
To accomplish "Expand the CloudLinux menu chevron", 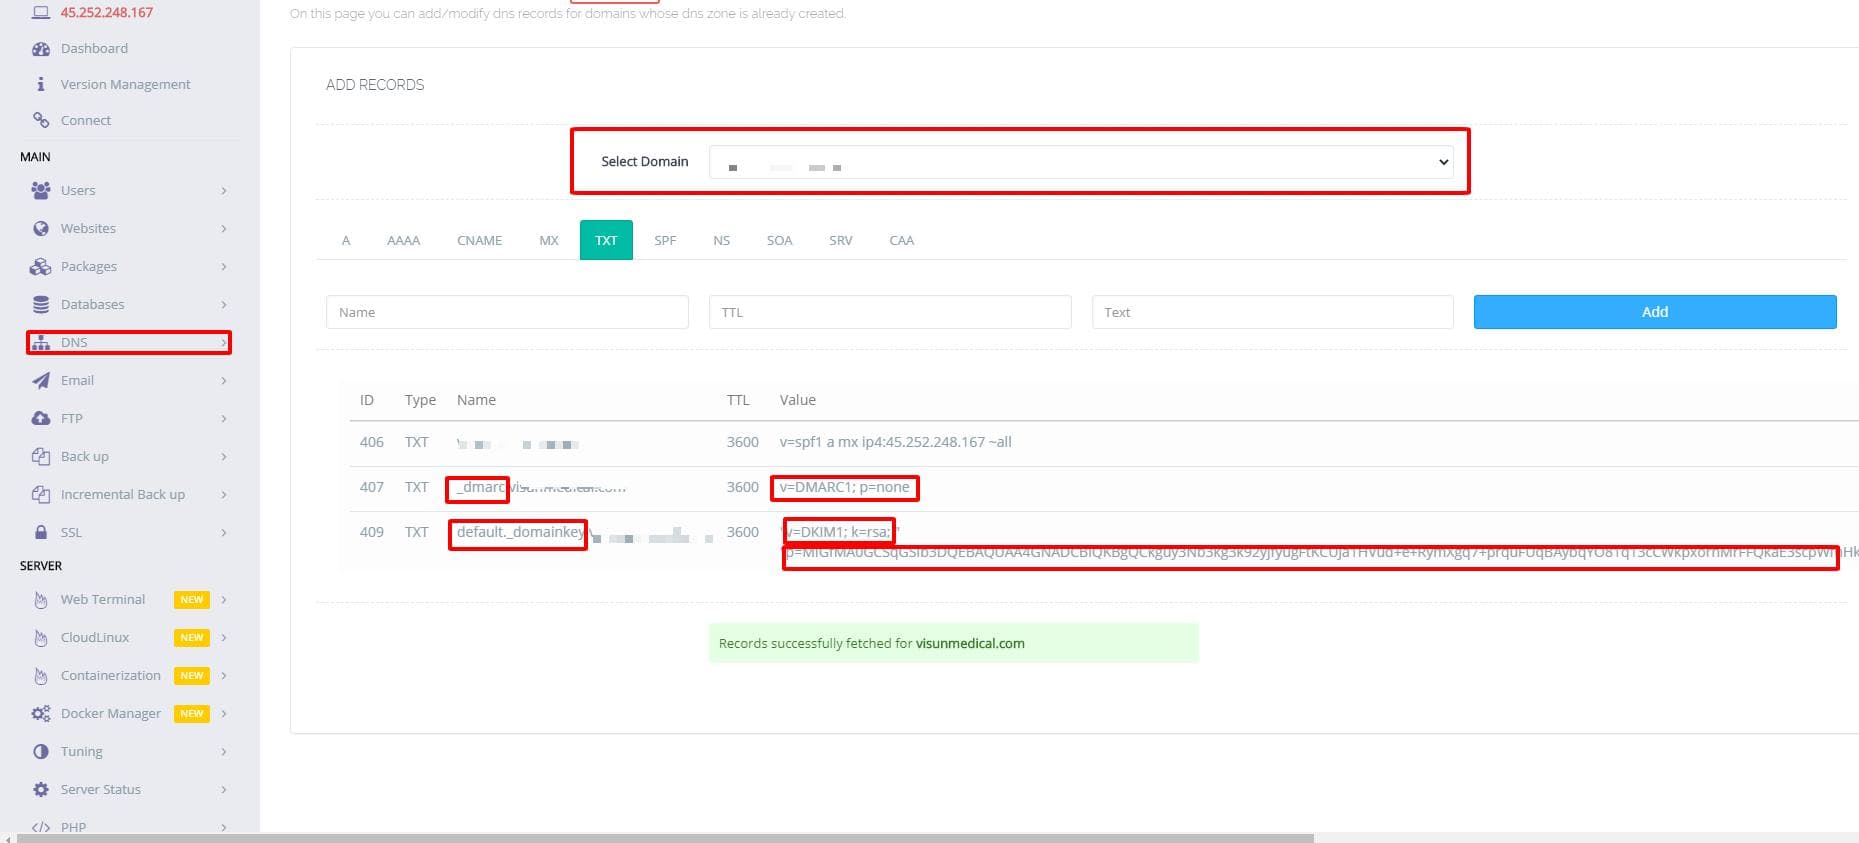I will click(x=224, y=637).
